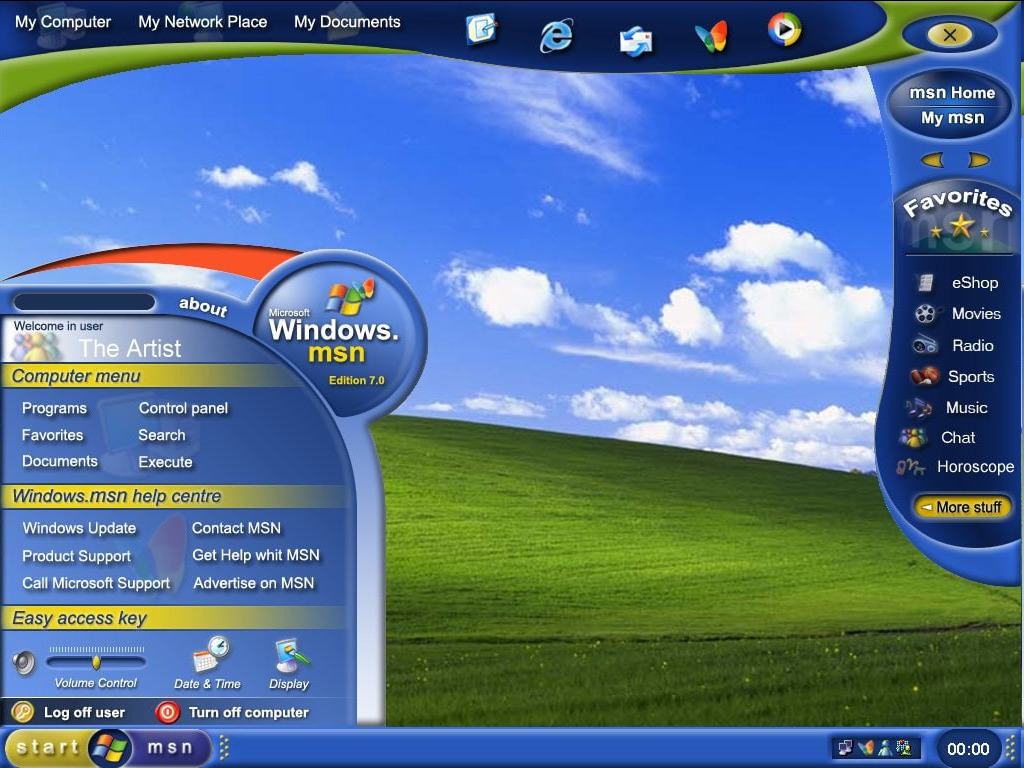Open Horoscope in Favorites list
The height and width of the screenshot is (768, 1024).
[x=974, y=467]
